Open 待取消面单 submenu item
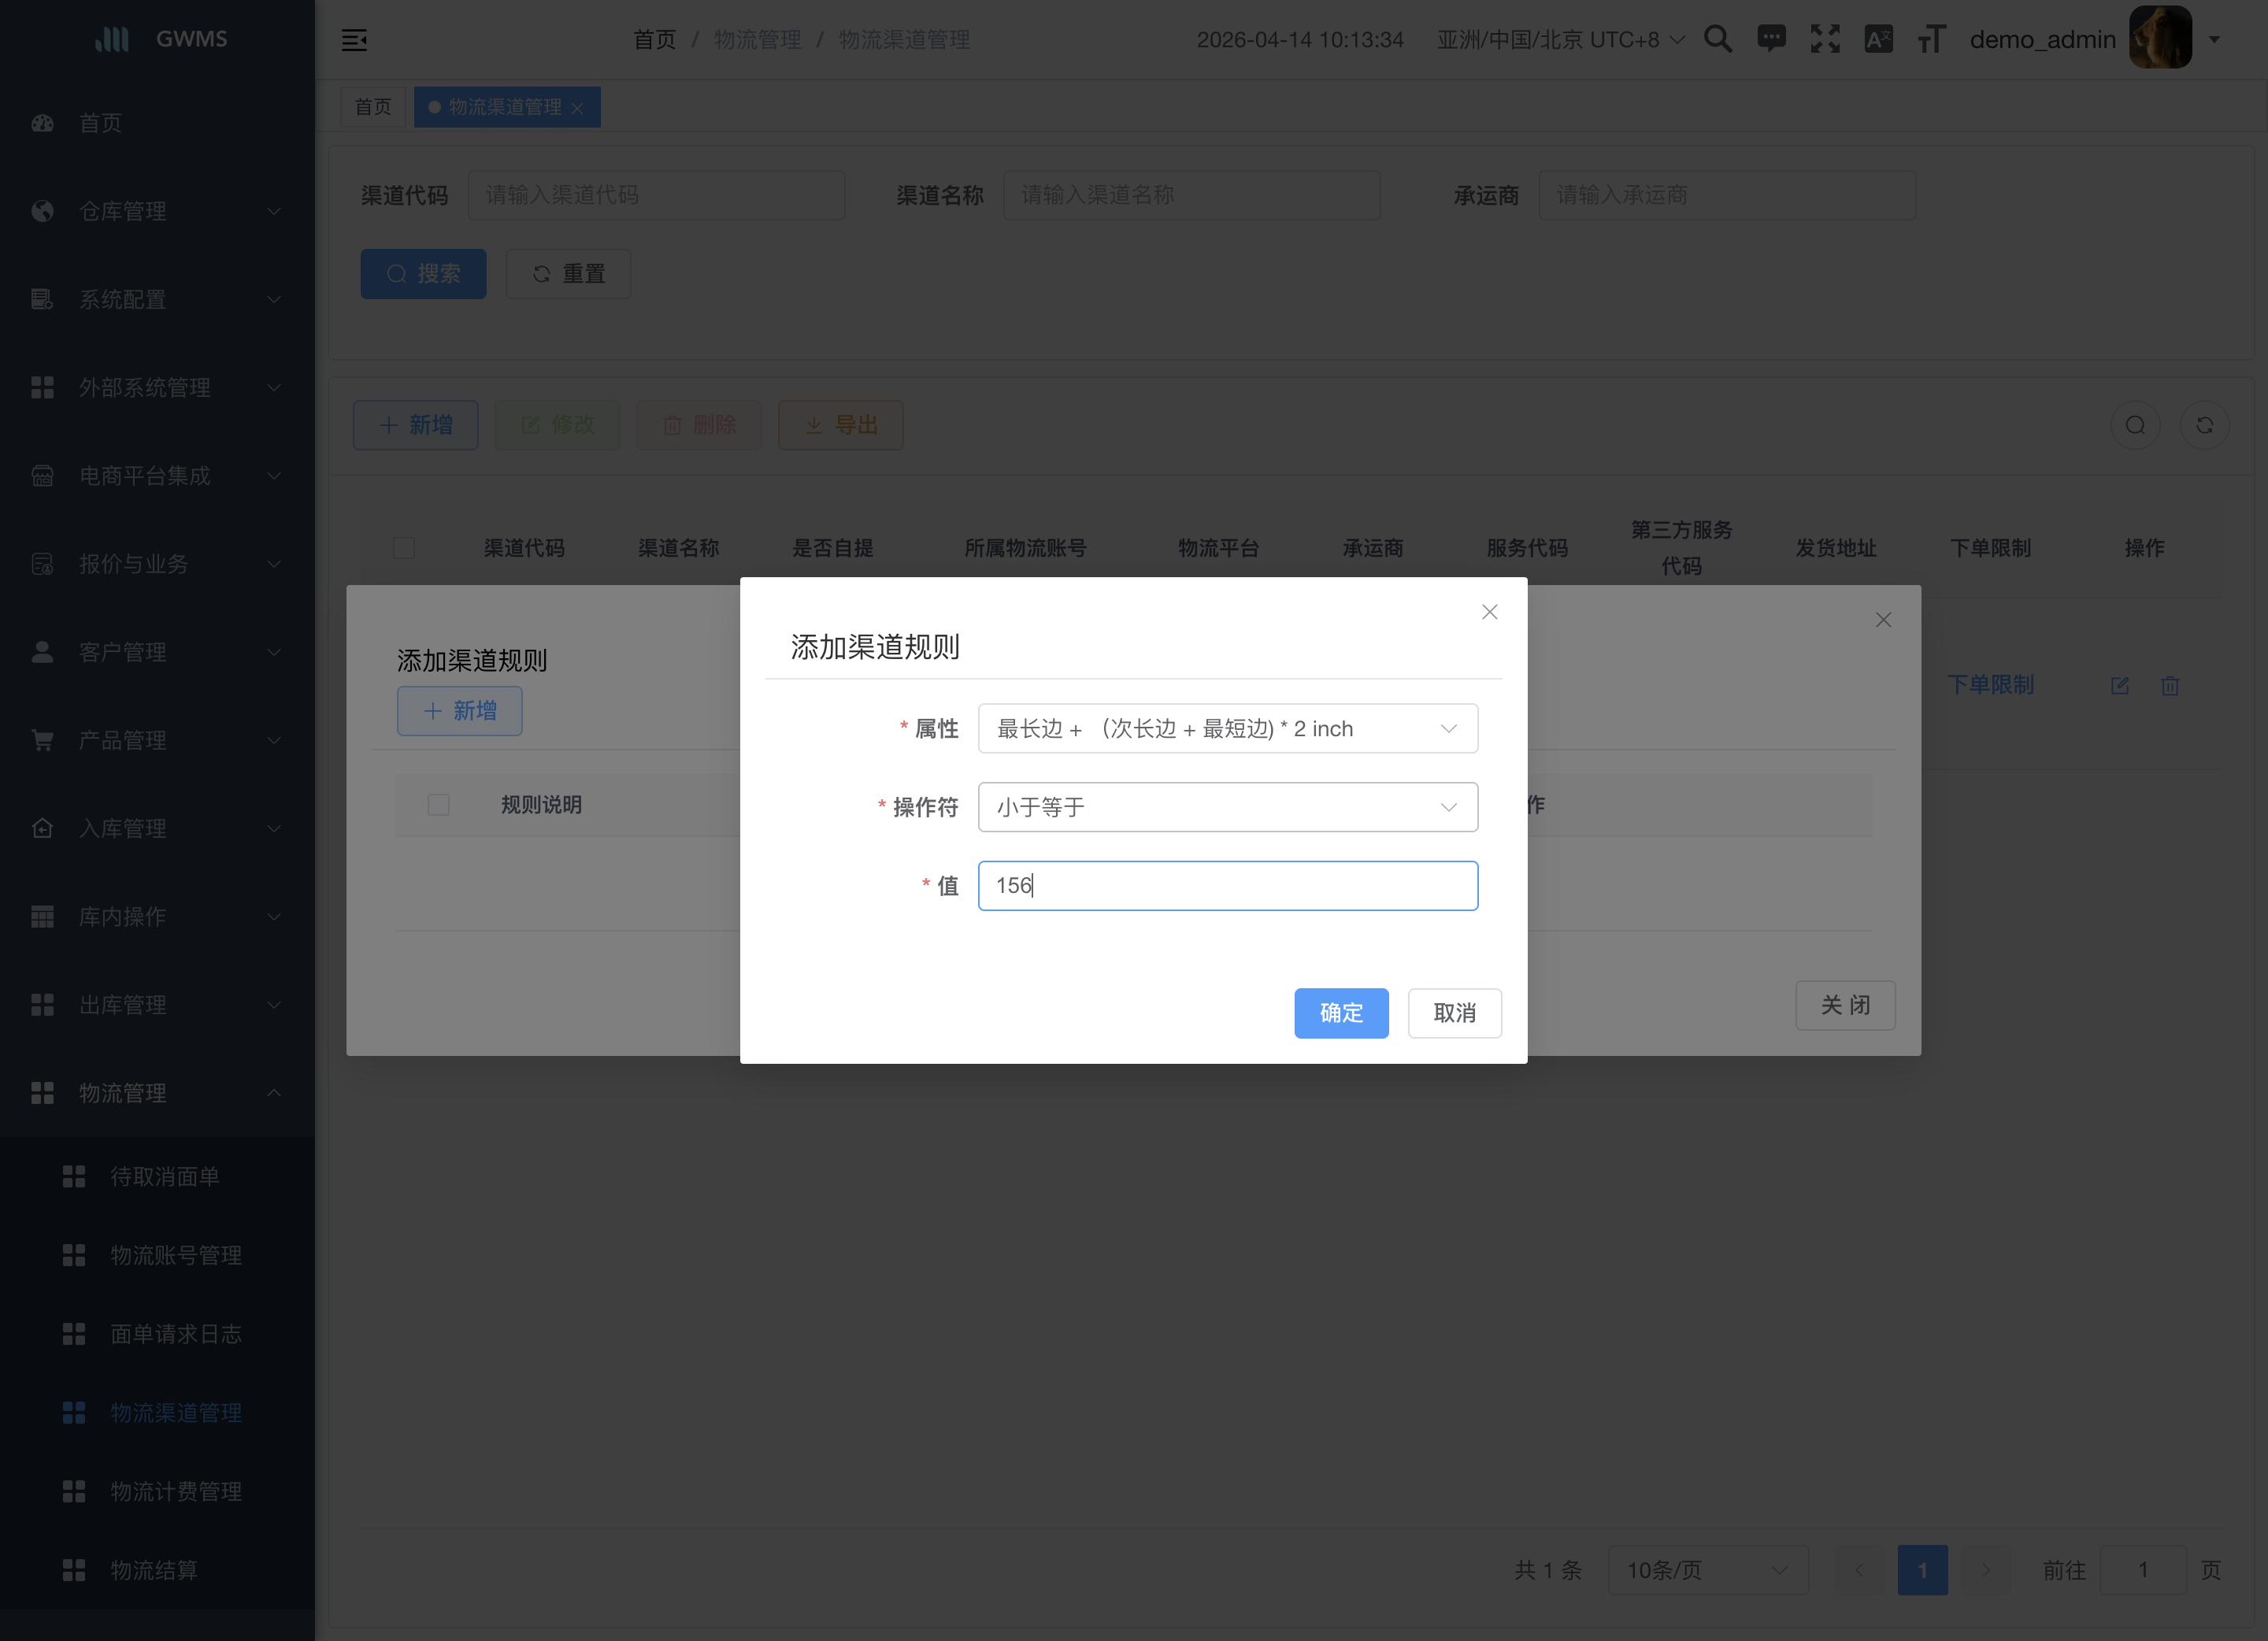The height and width of the screenshot is (1641, 2268). pos(157,1176)
